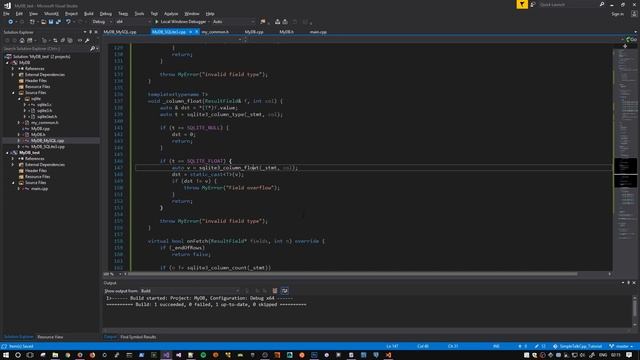The image size is (640, 360).
Task: Click the Open File toolbar icon
Action: tap(44, 22)
